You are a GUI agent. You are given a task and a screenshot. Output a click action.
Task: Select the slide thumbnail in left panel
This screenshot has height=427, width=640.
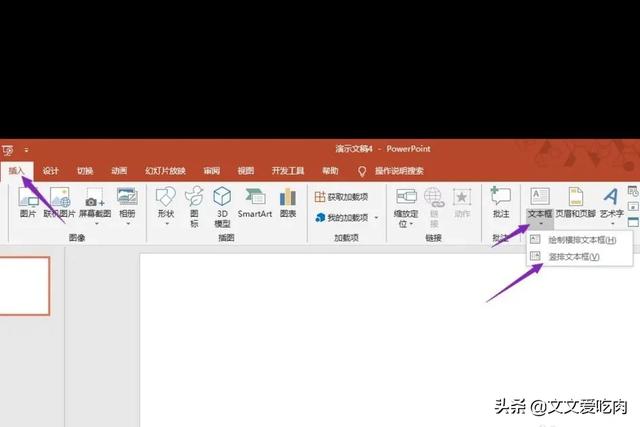[x=24, y=286]
